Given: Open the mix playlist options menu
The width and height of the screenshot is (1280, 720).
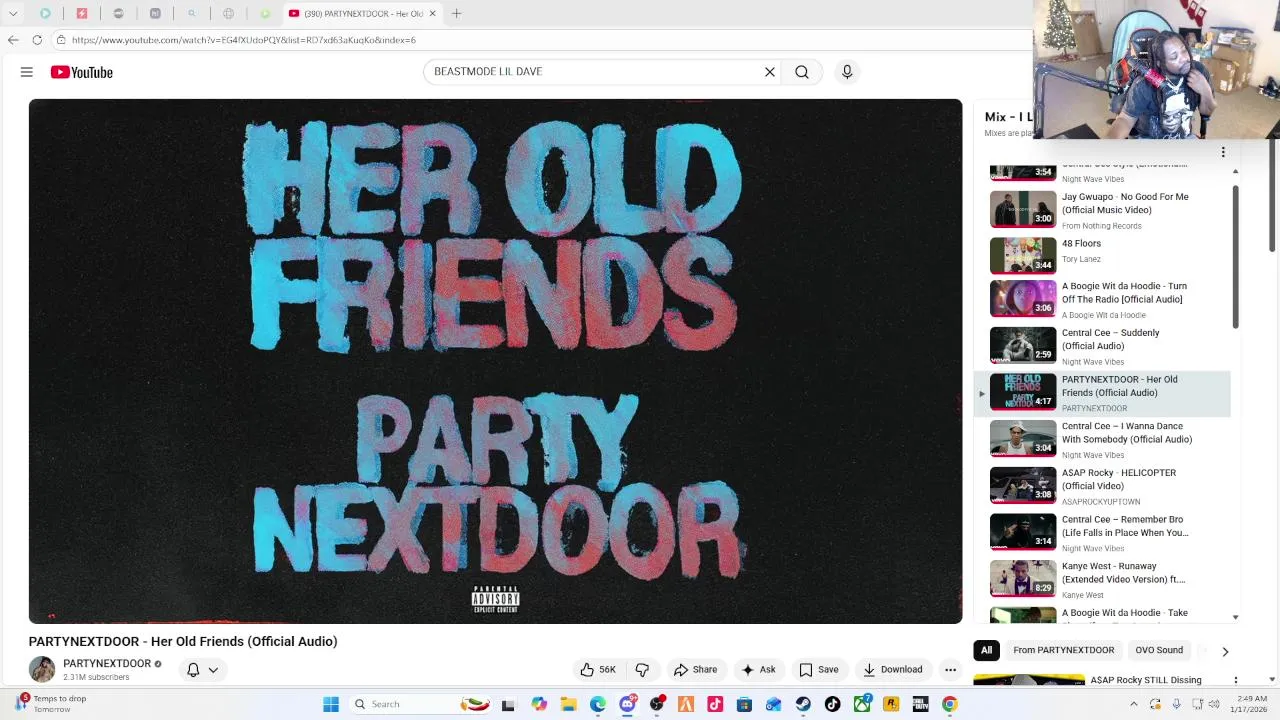Looking at the screenshot, I should pos(1222,152).
